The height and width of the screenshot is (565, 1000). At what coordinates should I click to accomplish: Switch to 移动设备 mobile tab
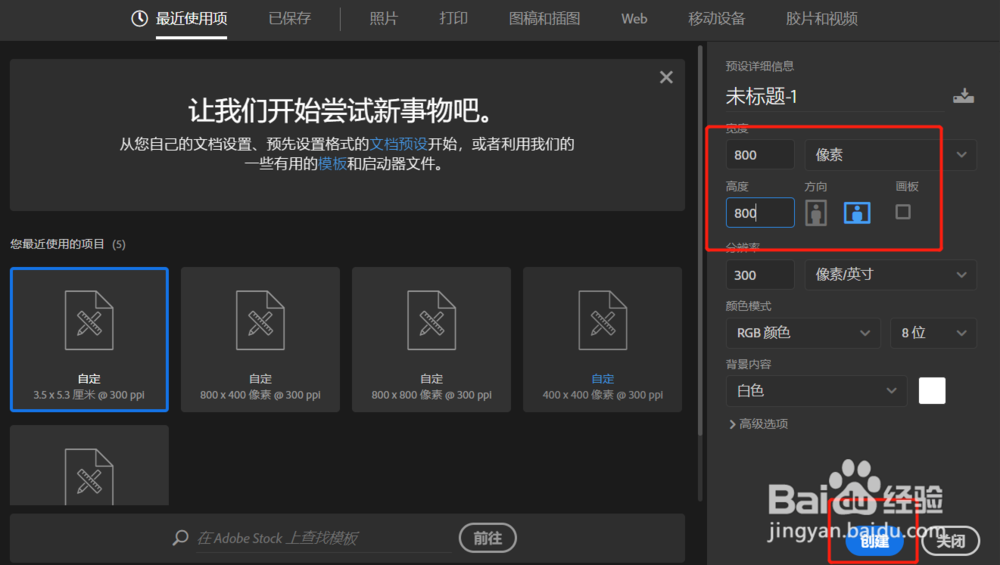[x=716, y=18]
